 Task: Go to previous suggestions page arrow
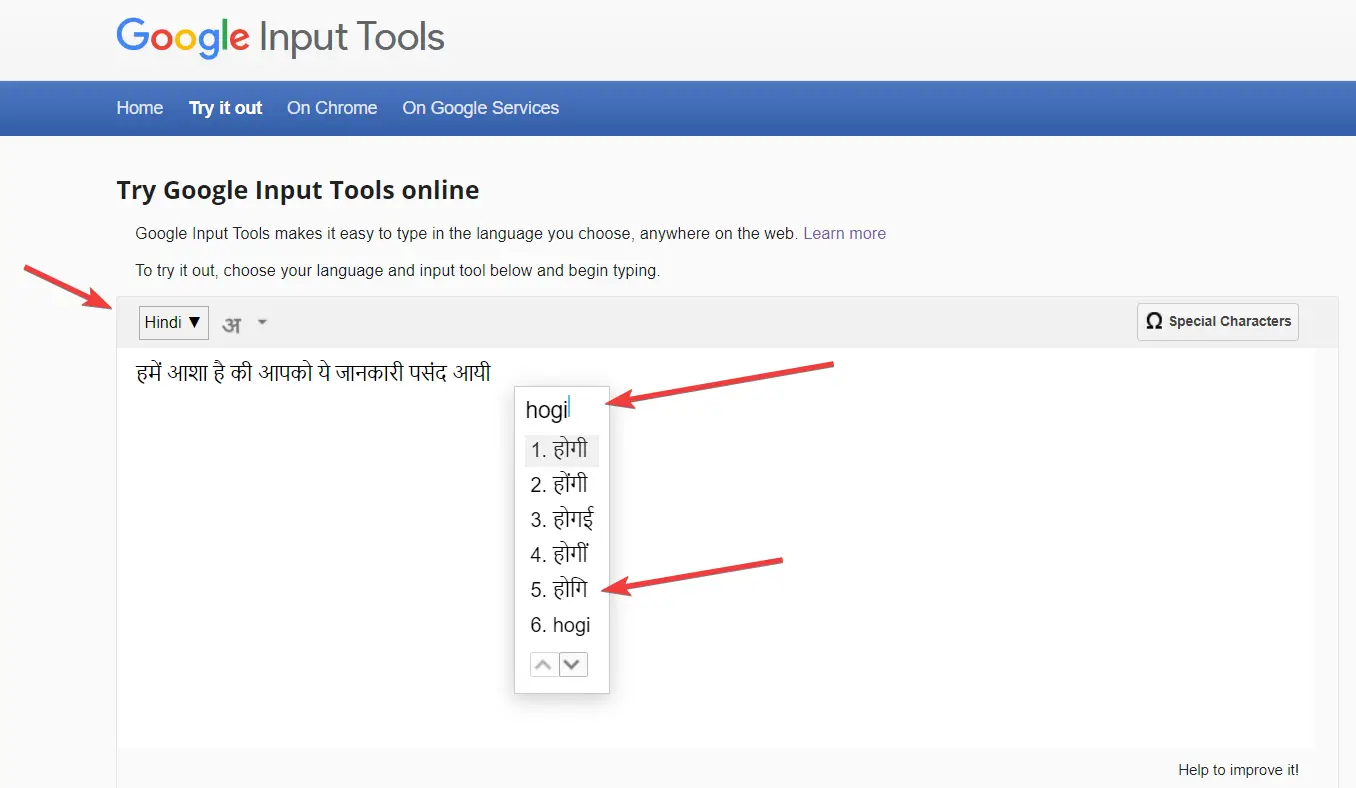544,664
